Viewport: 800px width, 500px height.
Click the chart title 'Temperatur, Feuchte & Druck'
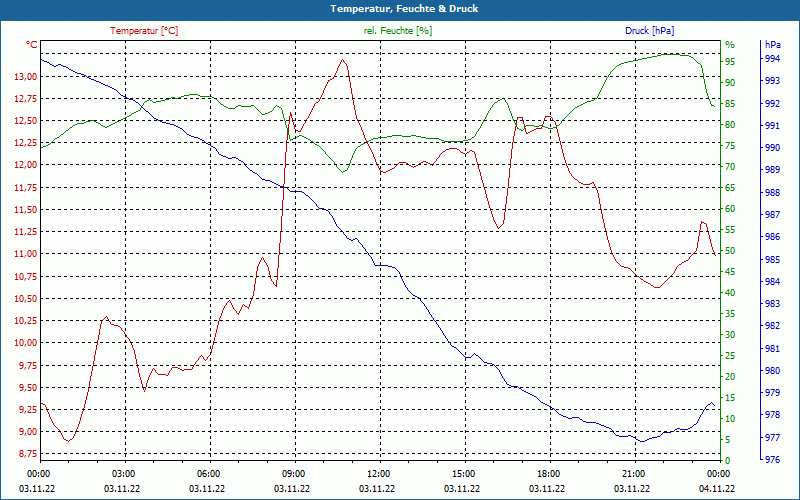tap(404, 9)
